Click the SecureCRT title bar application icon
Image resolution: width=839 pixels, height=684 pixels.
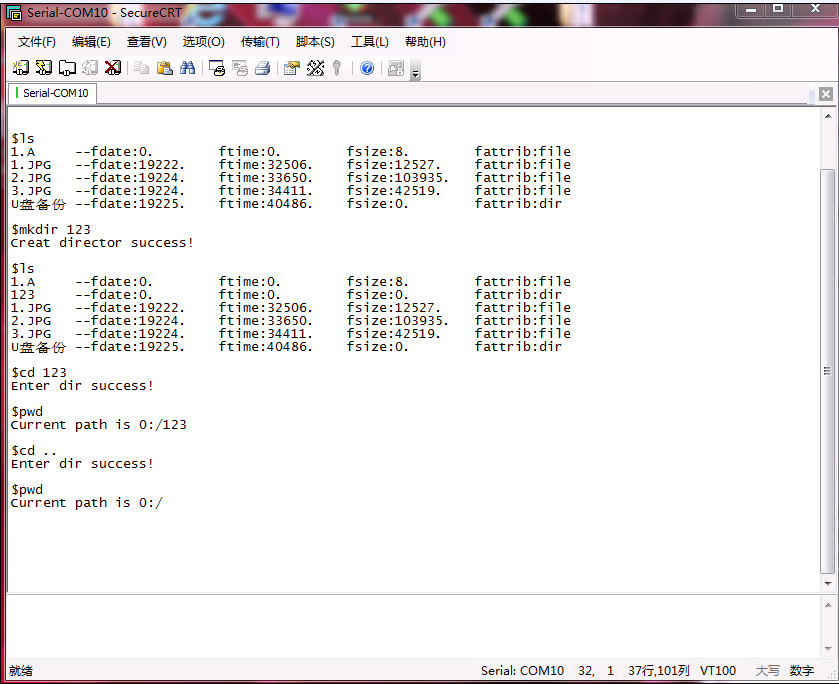pos(14,13)
